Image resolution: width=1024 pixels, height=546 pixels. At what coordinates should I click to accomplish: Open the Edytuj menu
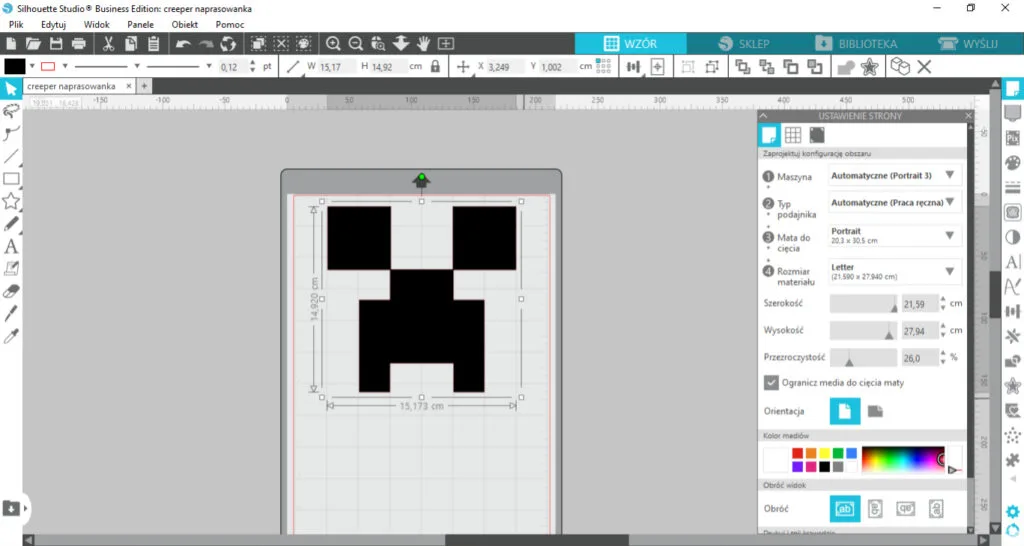54,24
